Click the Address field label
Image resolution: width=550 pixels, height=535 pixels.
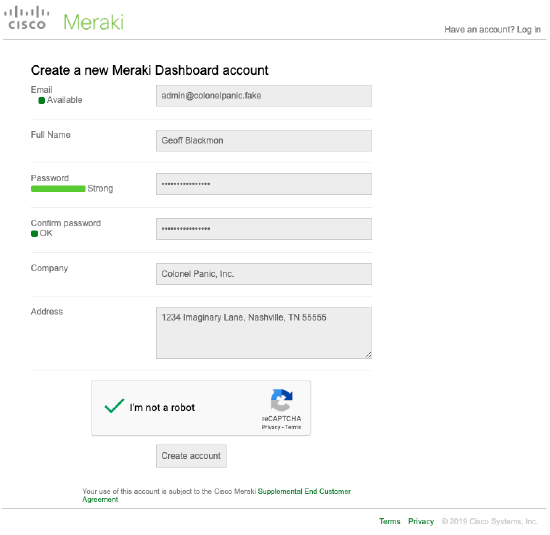click(47, 312)
